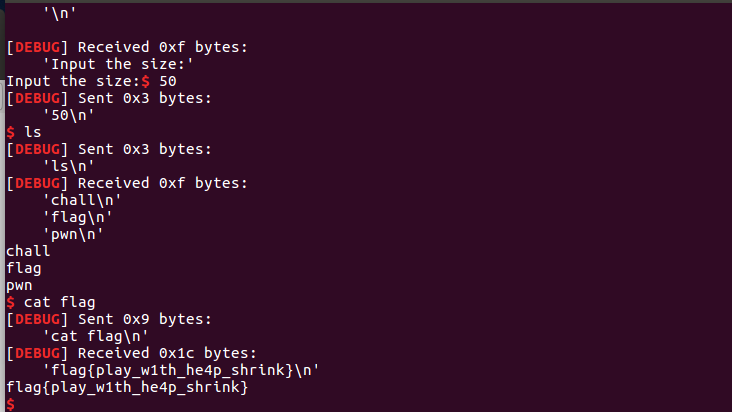Click the unquoted 'pwn' directory listing entry

click(19, 285)
